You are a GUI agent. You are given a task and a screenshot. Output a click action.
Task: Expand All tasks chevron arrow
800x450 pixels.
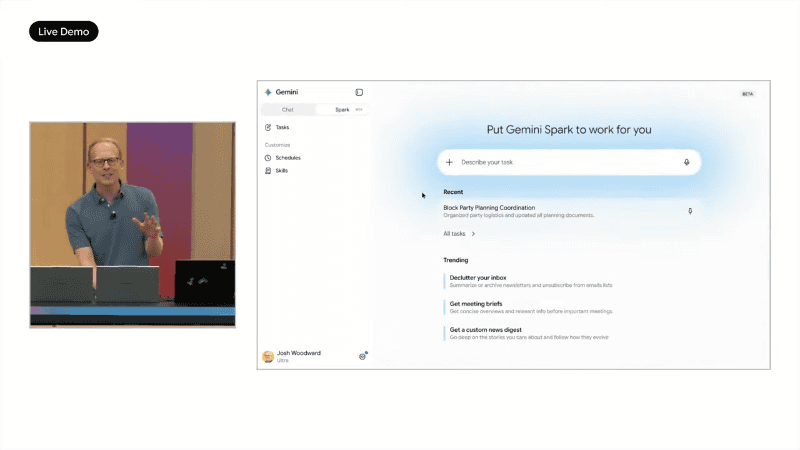point(473,234)
